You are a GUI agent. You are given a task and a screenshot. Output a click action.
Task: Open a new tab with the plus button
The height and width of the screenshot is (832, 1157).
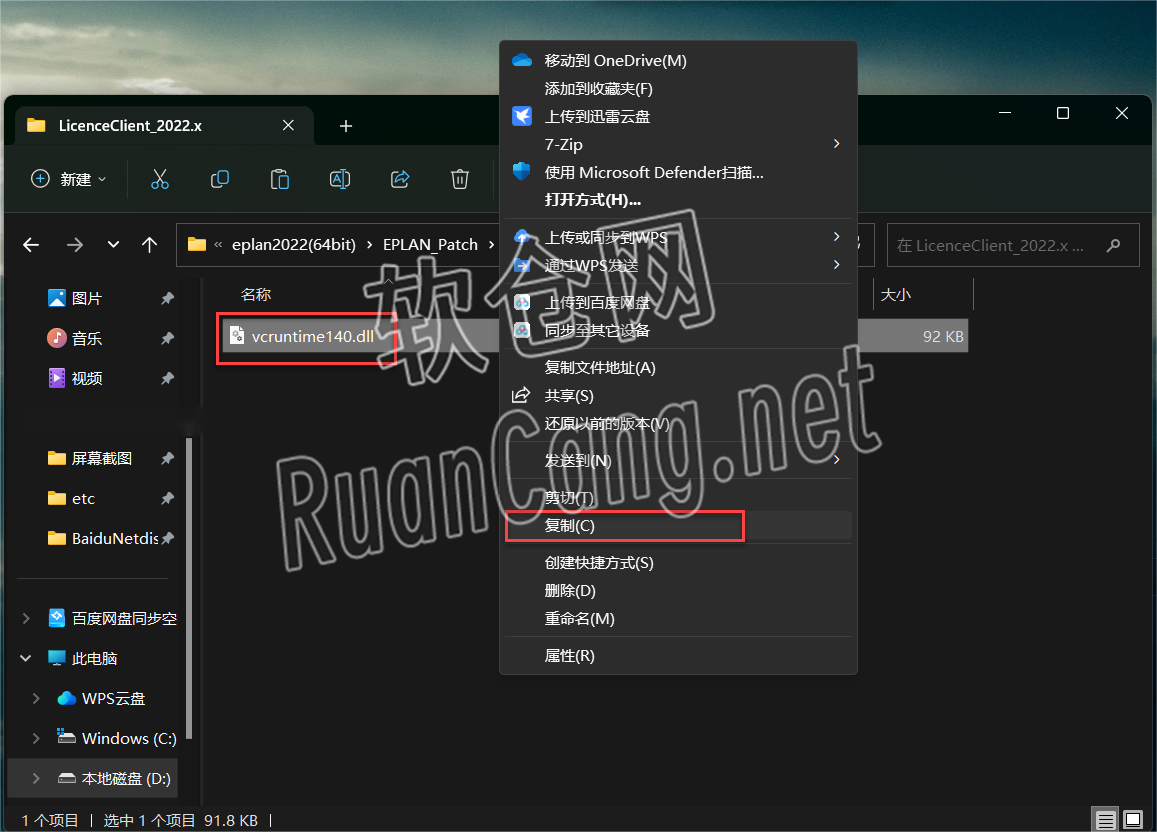(345, 125)
